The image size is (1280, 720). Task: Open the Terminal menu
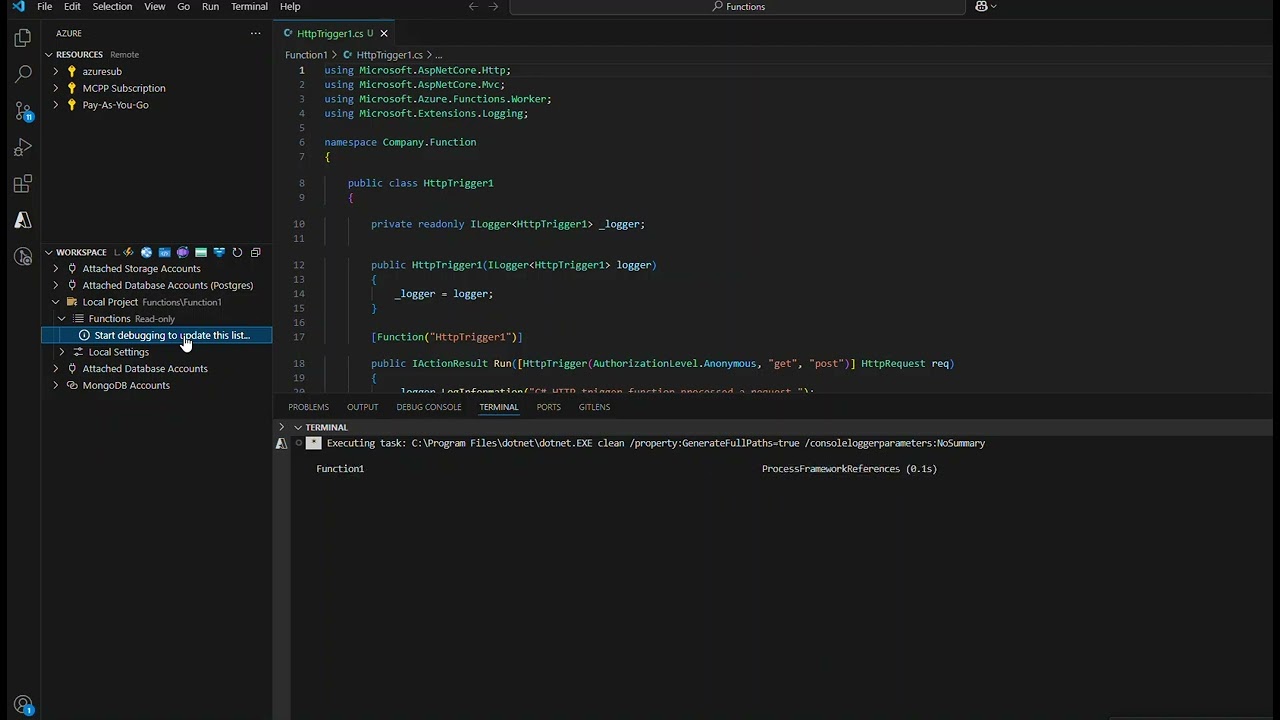(x=249, y=6)
